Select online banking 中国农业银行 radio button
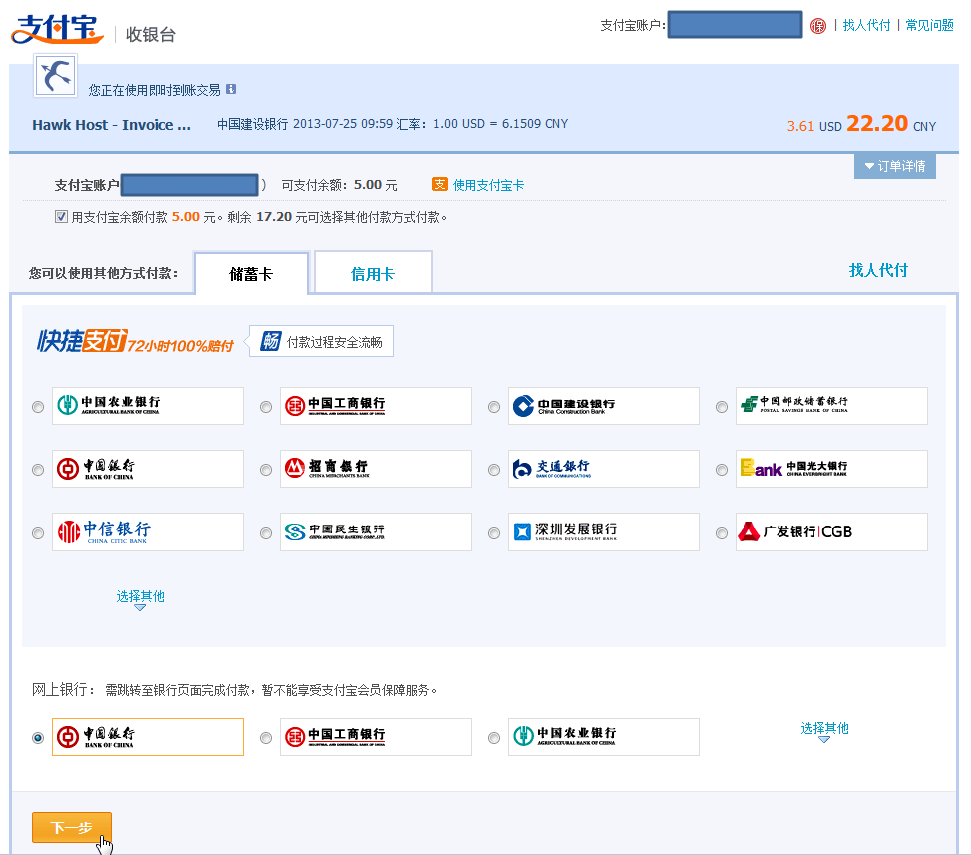The height and width of the screenshot is (855, 971). pyautogui.click(x=494, y=737)
